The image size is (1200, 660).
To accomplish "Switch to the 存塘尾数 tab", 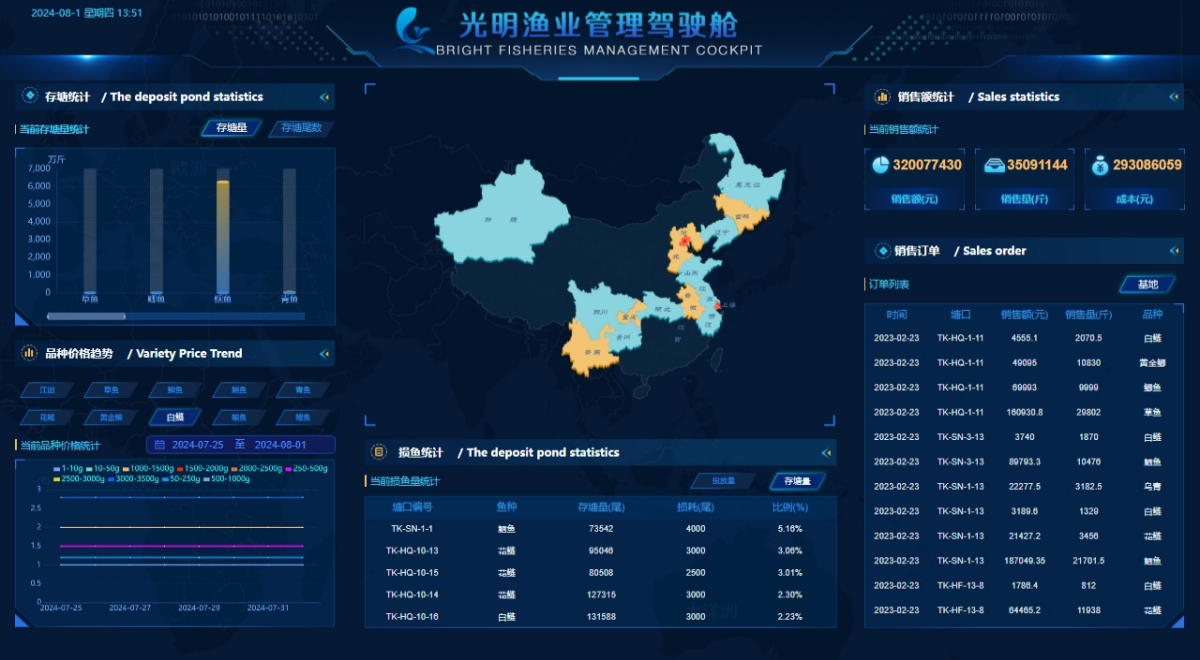I will 301,128.
